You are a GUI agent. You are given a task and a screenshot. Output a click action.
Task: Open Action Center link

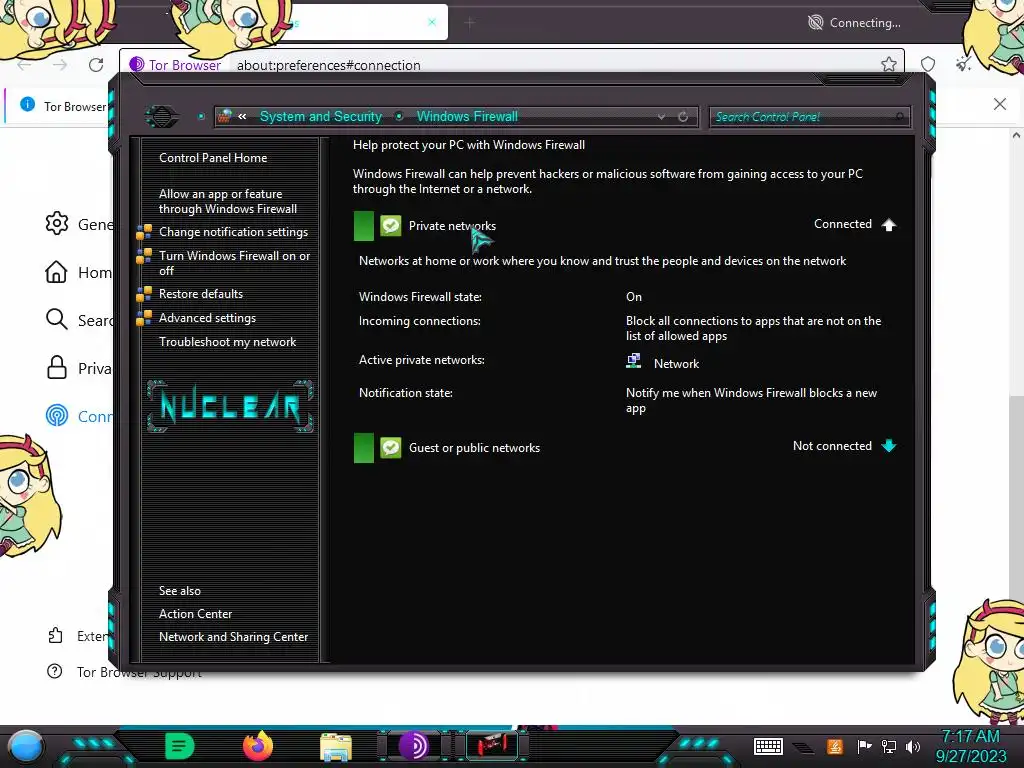point(195,614)
